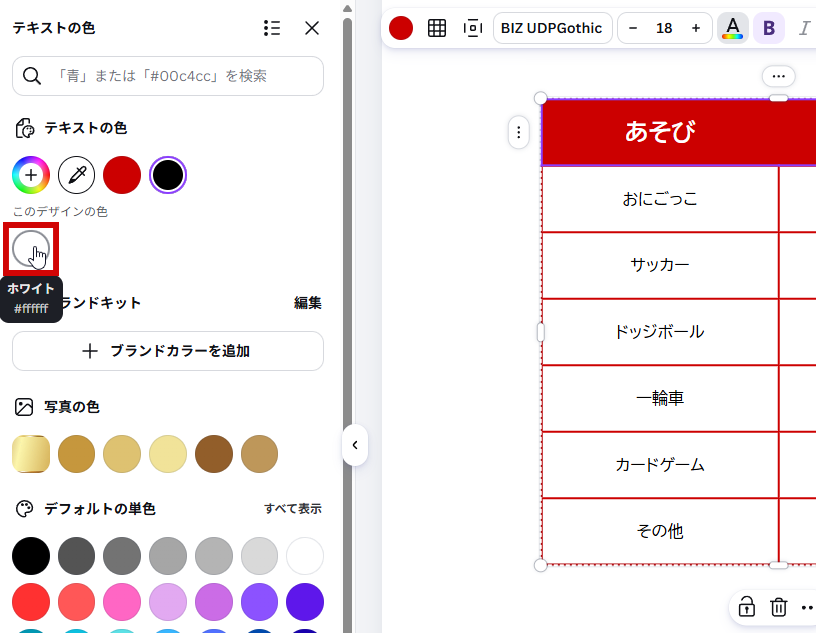
Task: Click the default colors palette icon
Action: click(24, 509)
